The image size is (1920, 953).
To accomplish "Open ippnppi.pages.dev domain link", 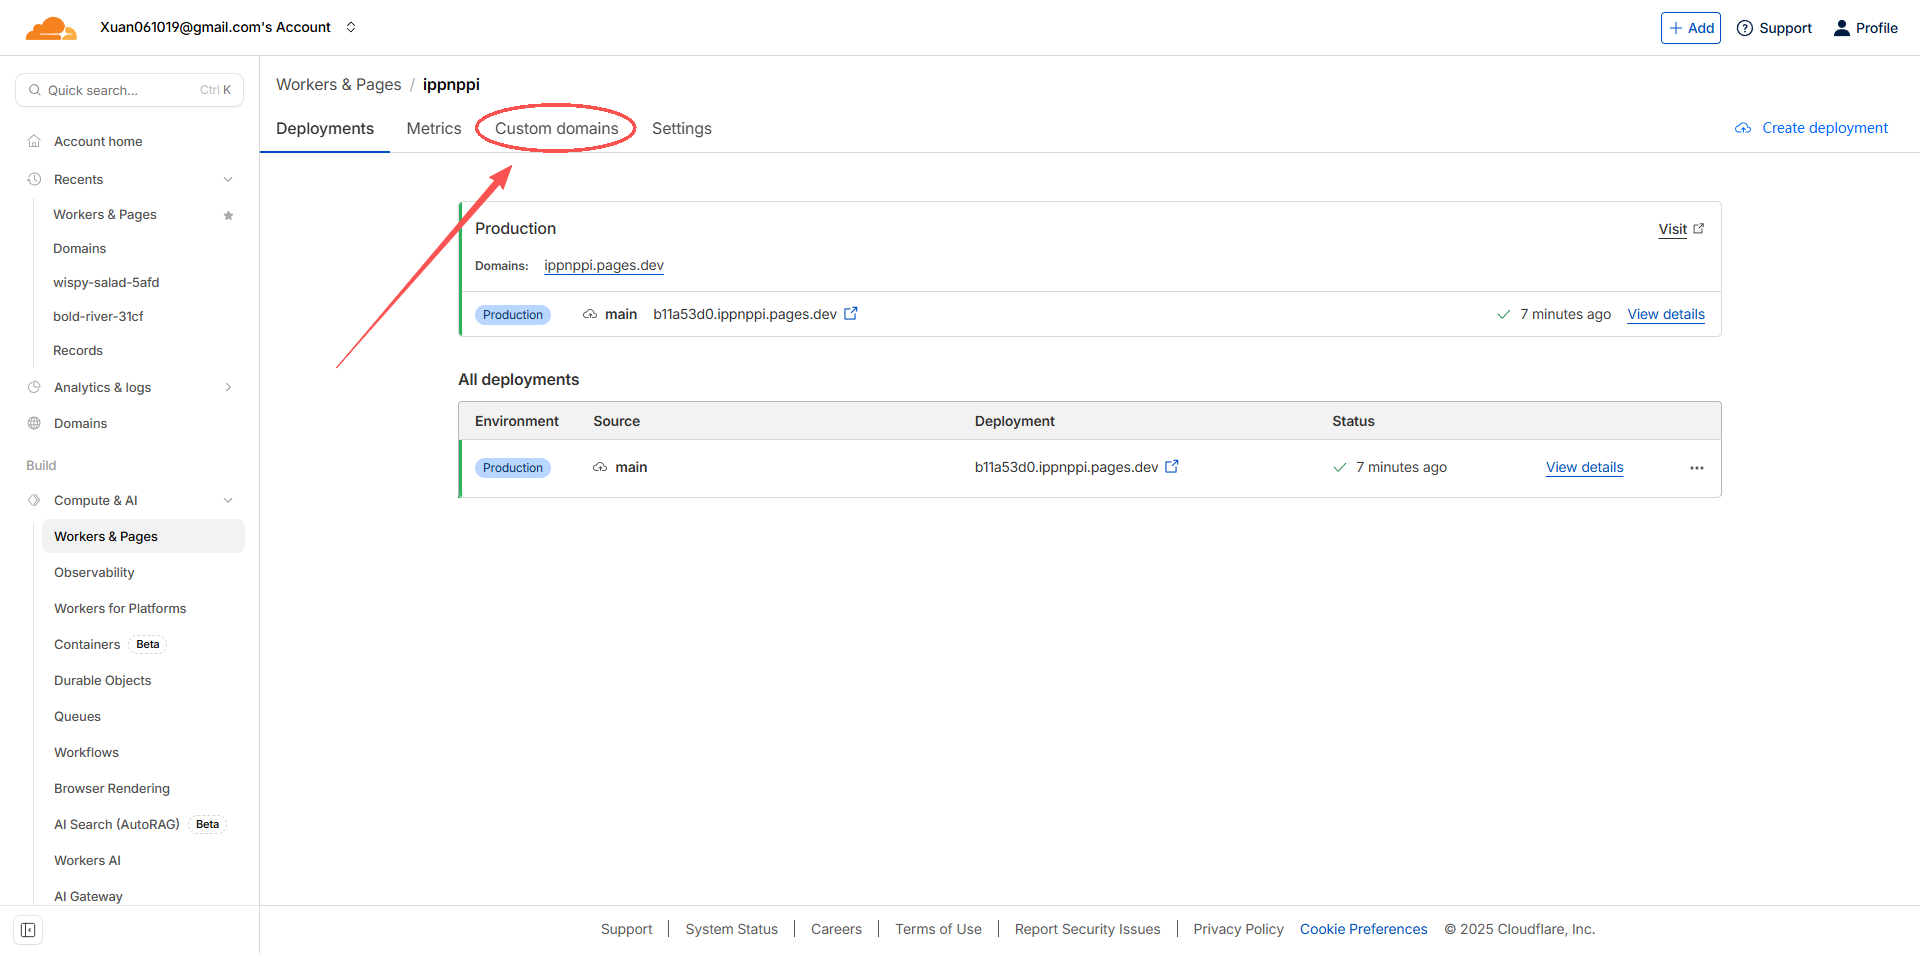I will pyautogui.click(x=604, y=265).
